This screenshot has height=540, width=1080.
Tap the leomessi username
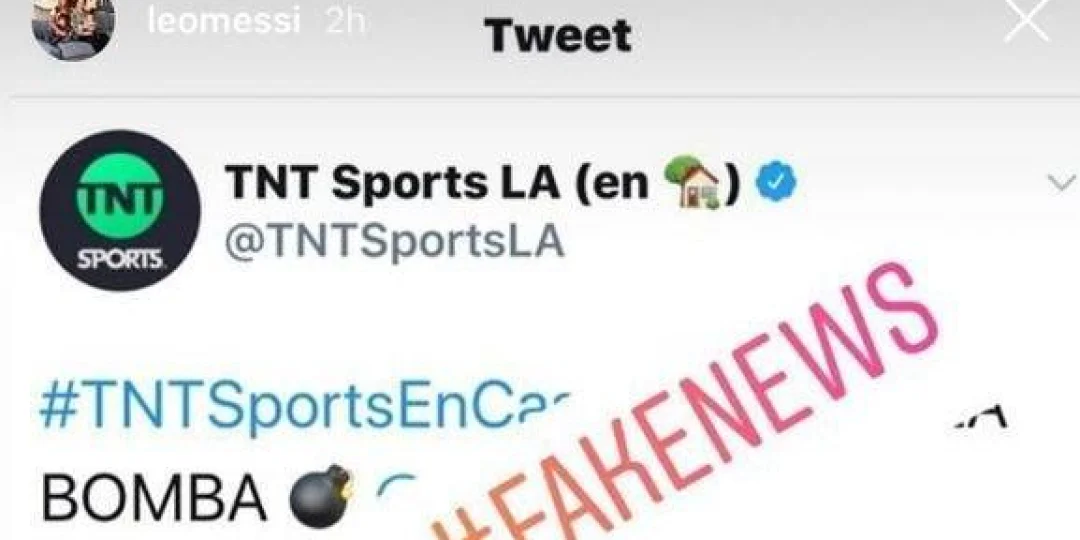(225, 22)
